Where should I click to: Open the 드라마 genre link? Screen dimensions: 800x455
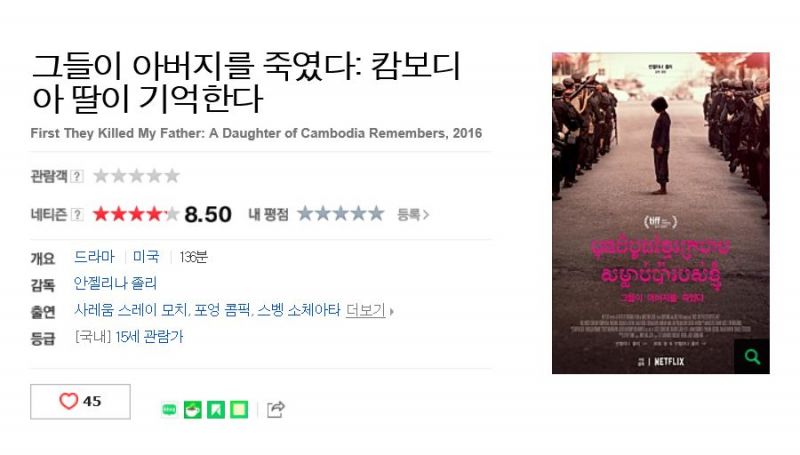[94, 257]
